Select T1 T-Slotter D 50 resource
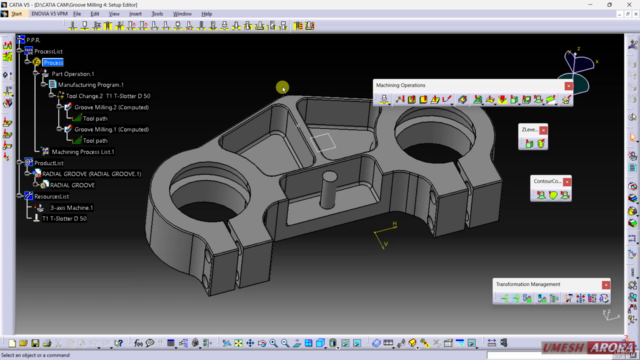The width and height of the screenshot is (640, 360). (64, 218)
